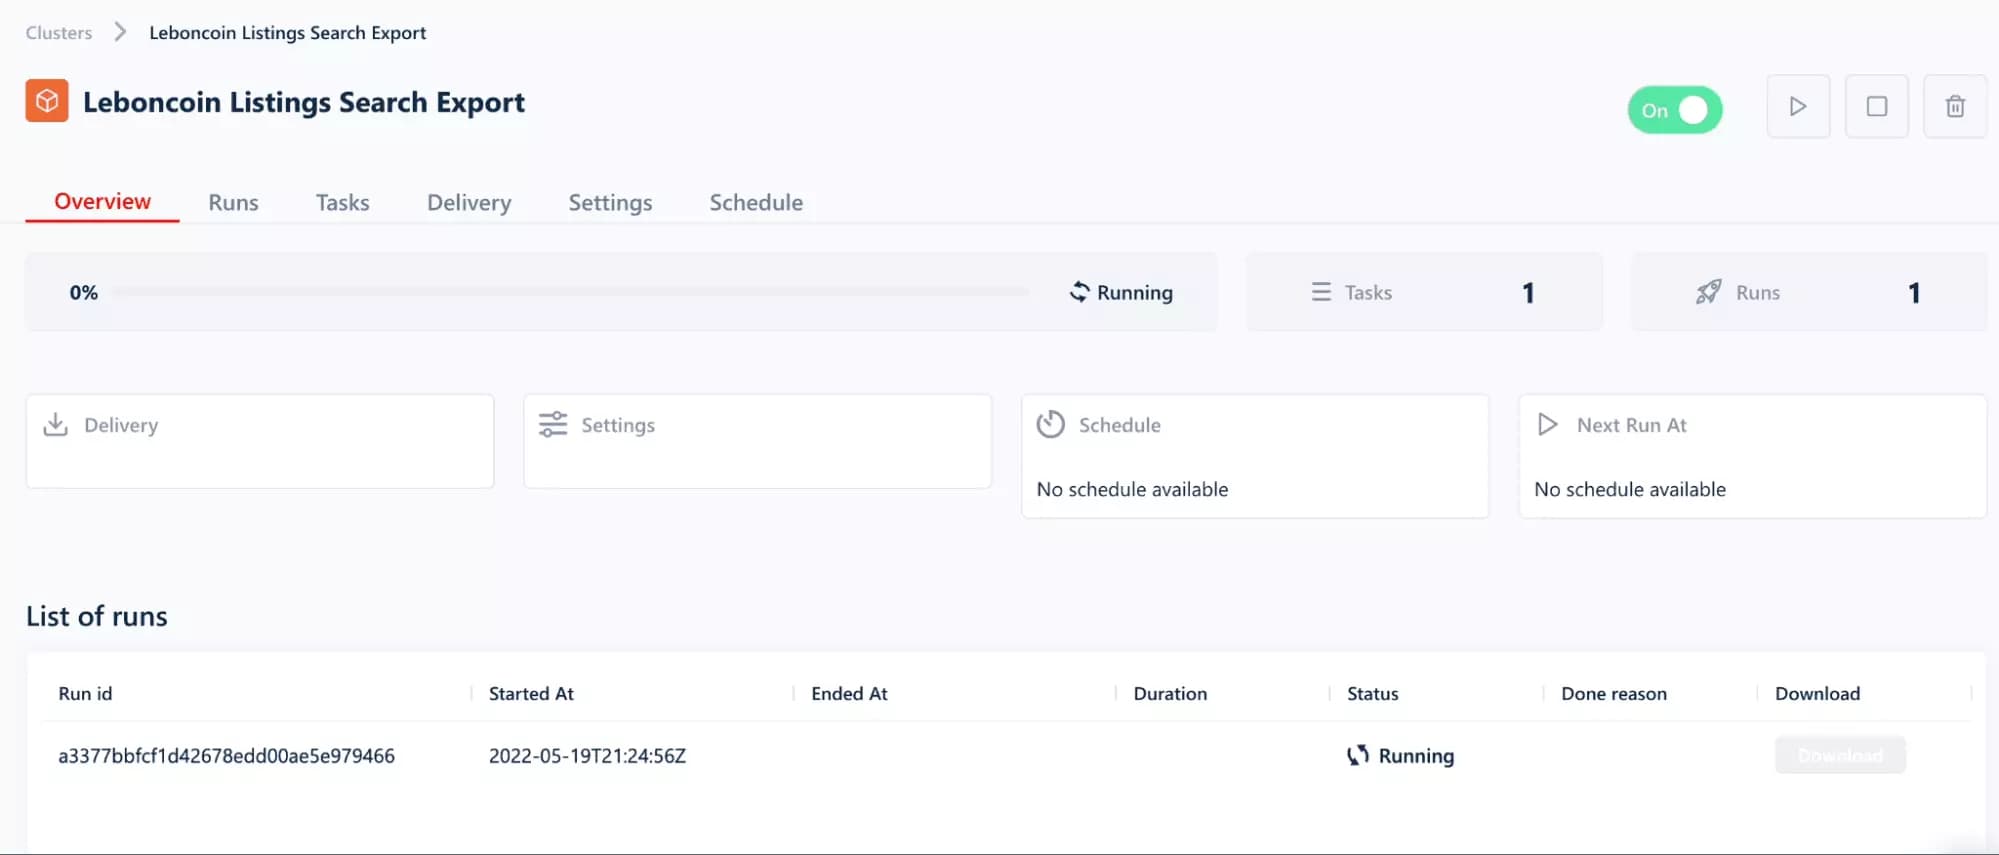Open the Runs tab
1999x855 pixels.
233,202
